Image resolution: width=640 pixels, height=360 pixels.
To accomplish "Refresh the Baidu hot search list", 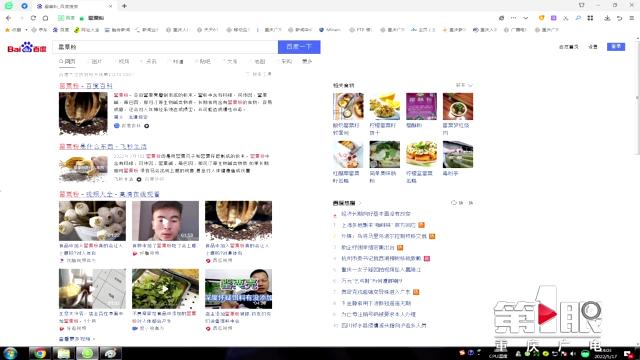I will pos(462,203).
